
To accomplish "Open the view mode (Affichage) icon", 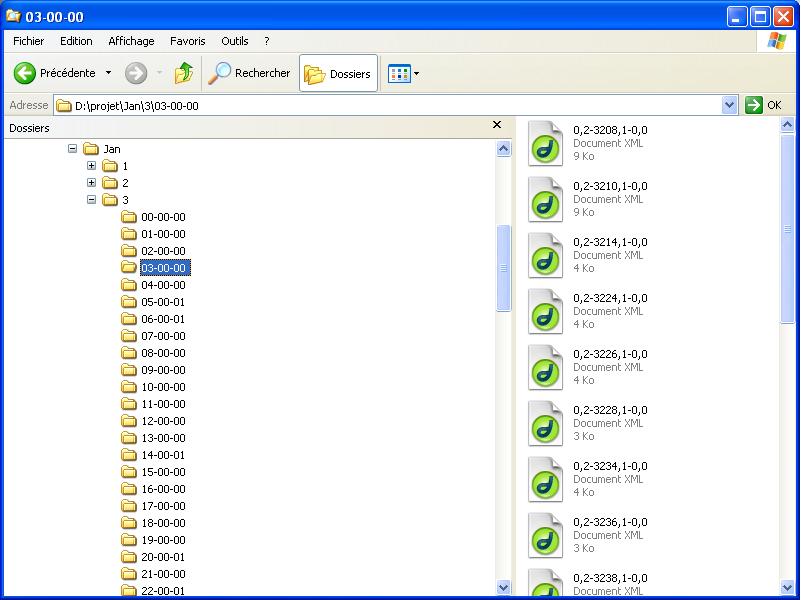I will coord(399,74).
